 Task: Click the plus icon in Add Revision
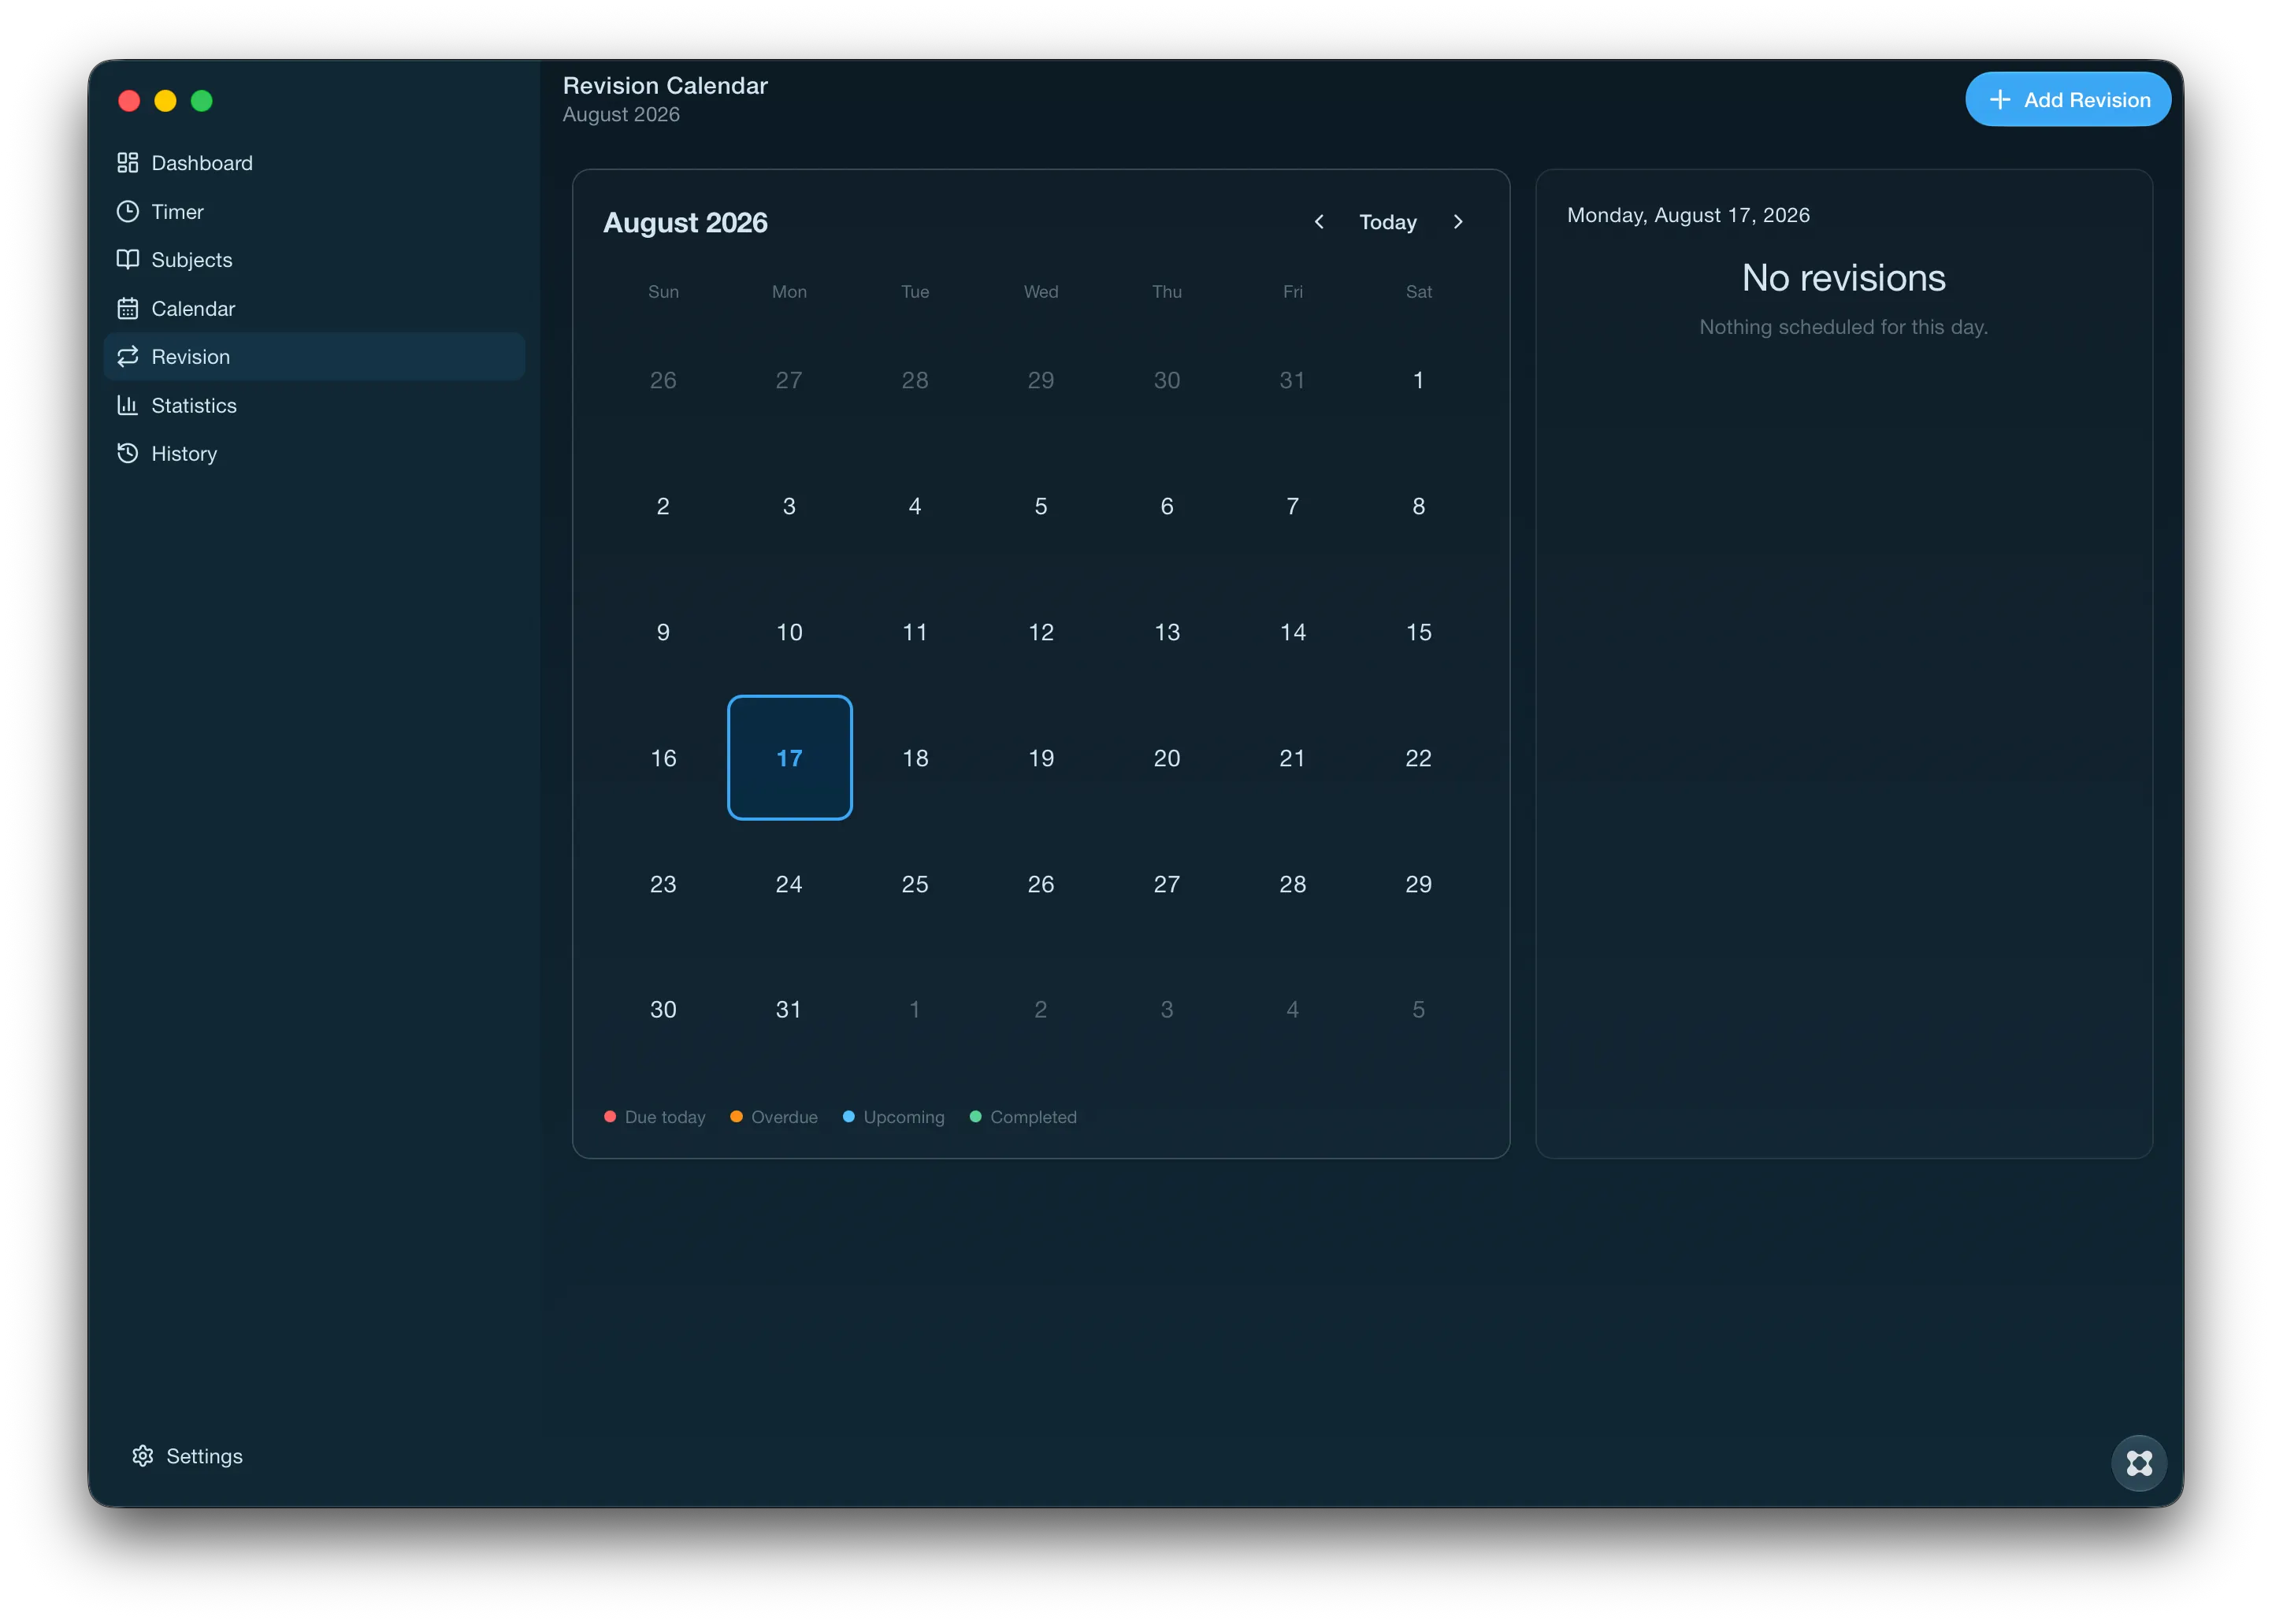click(1999, 99)
